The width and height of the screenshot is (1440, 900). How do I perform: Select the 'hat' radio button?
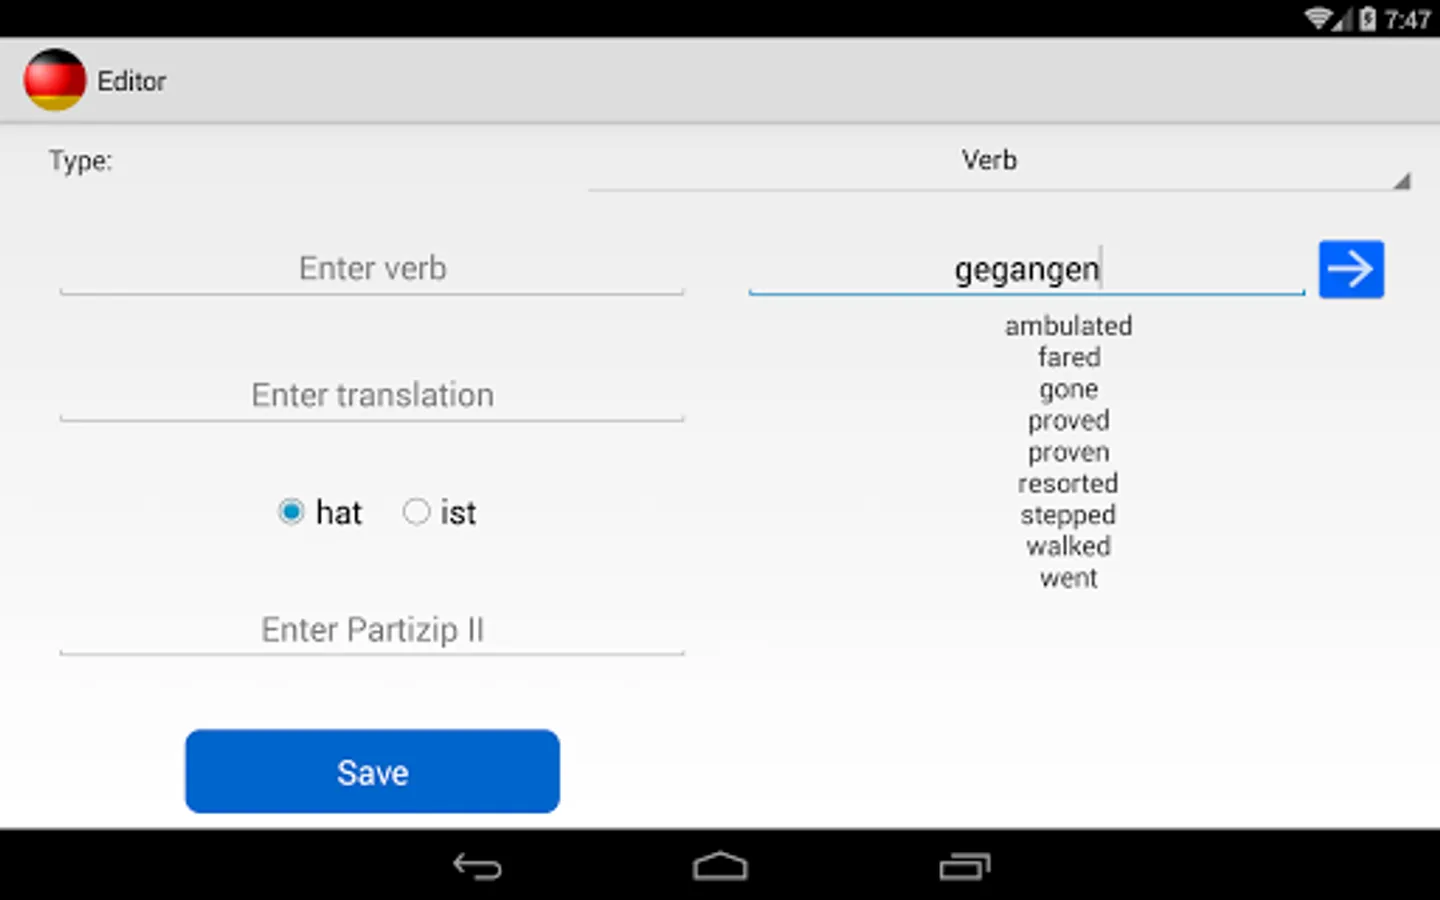point(291,512)
